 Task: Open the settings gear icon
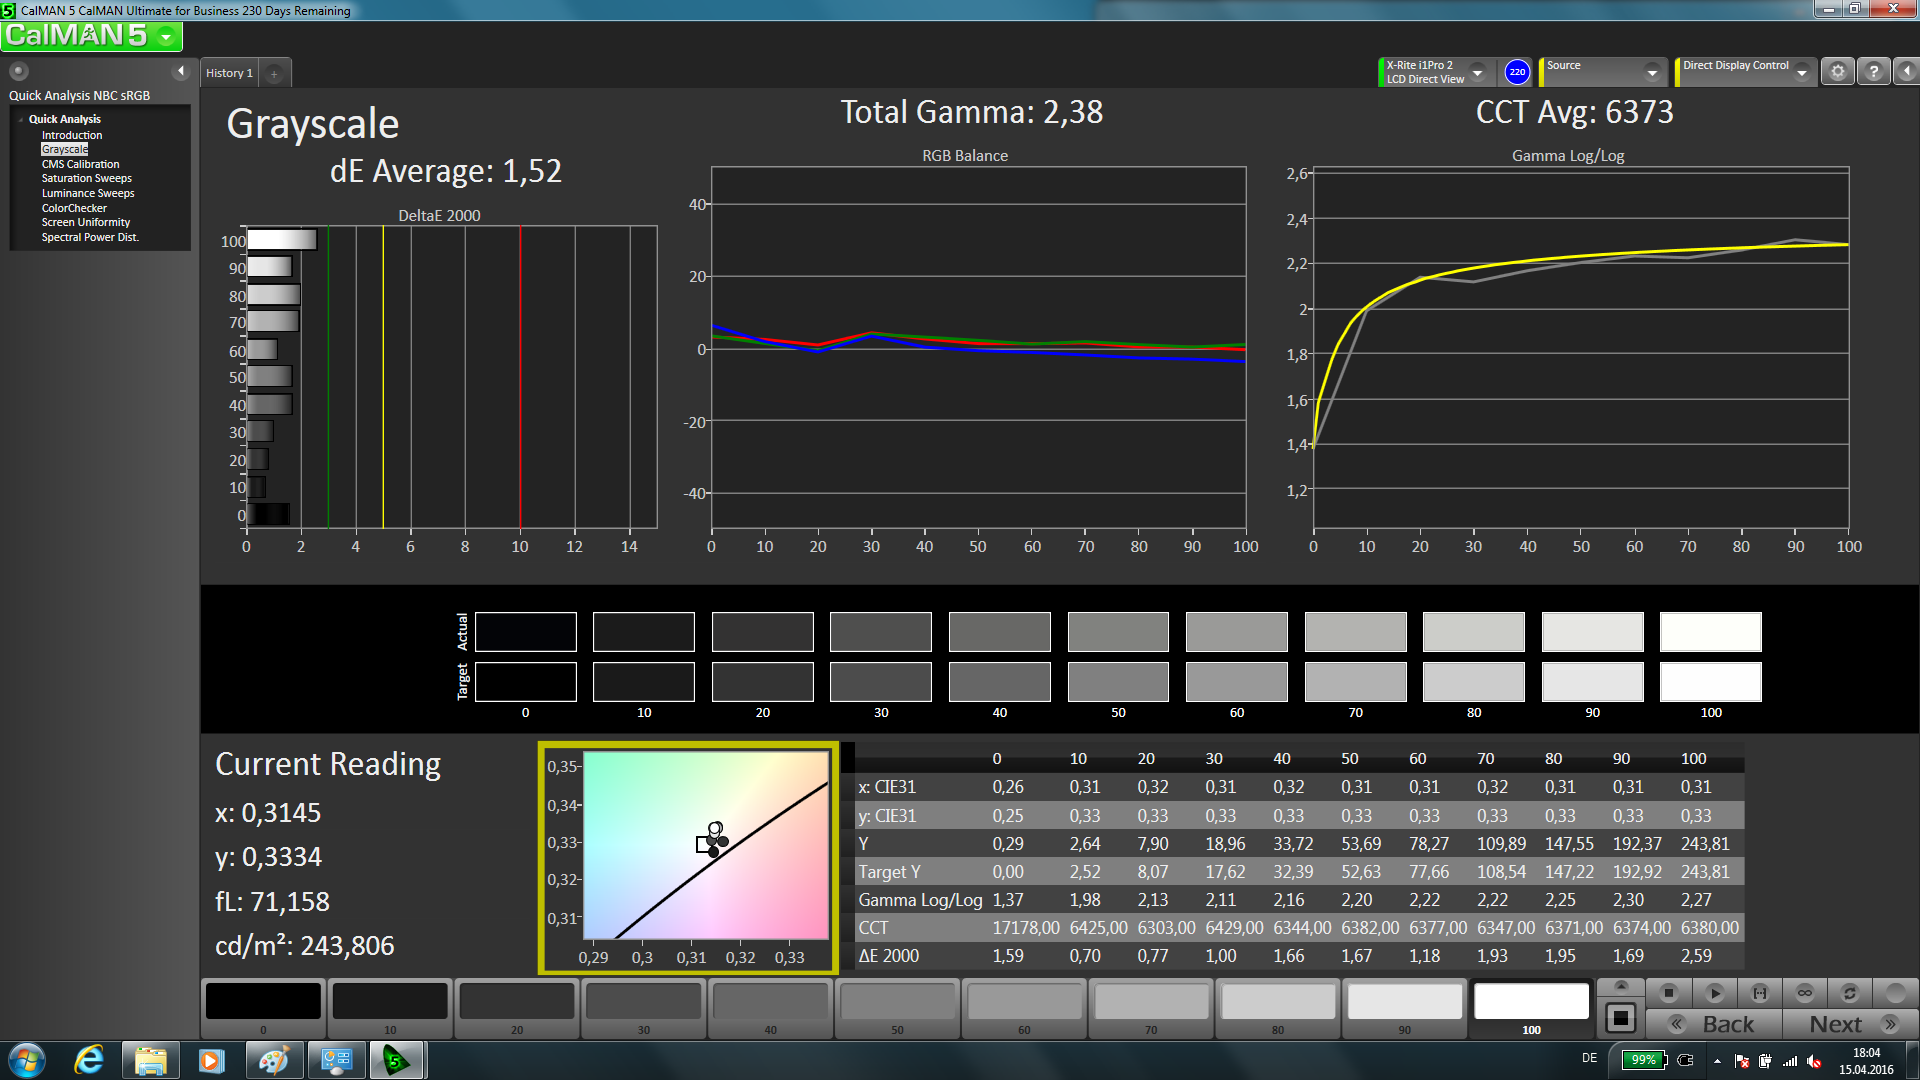pyautogui.click(x=1837, y=72)
